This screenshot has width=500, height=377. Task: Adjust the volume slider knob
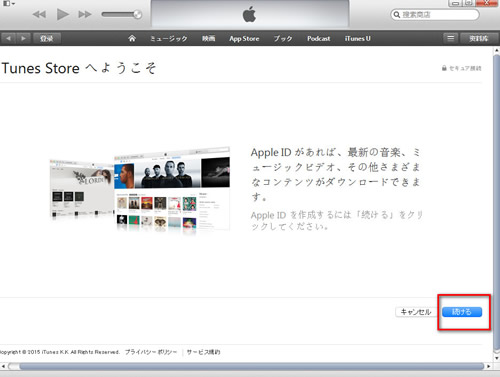[x=137, y=14]
